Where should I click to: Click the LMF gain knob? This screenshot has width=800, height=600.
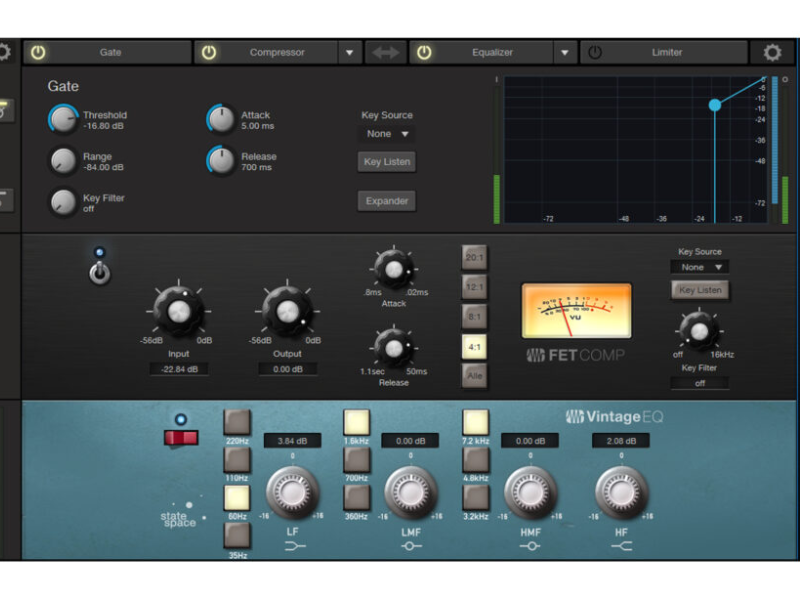(411, 492)
